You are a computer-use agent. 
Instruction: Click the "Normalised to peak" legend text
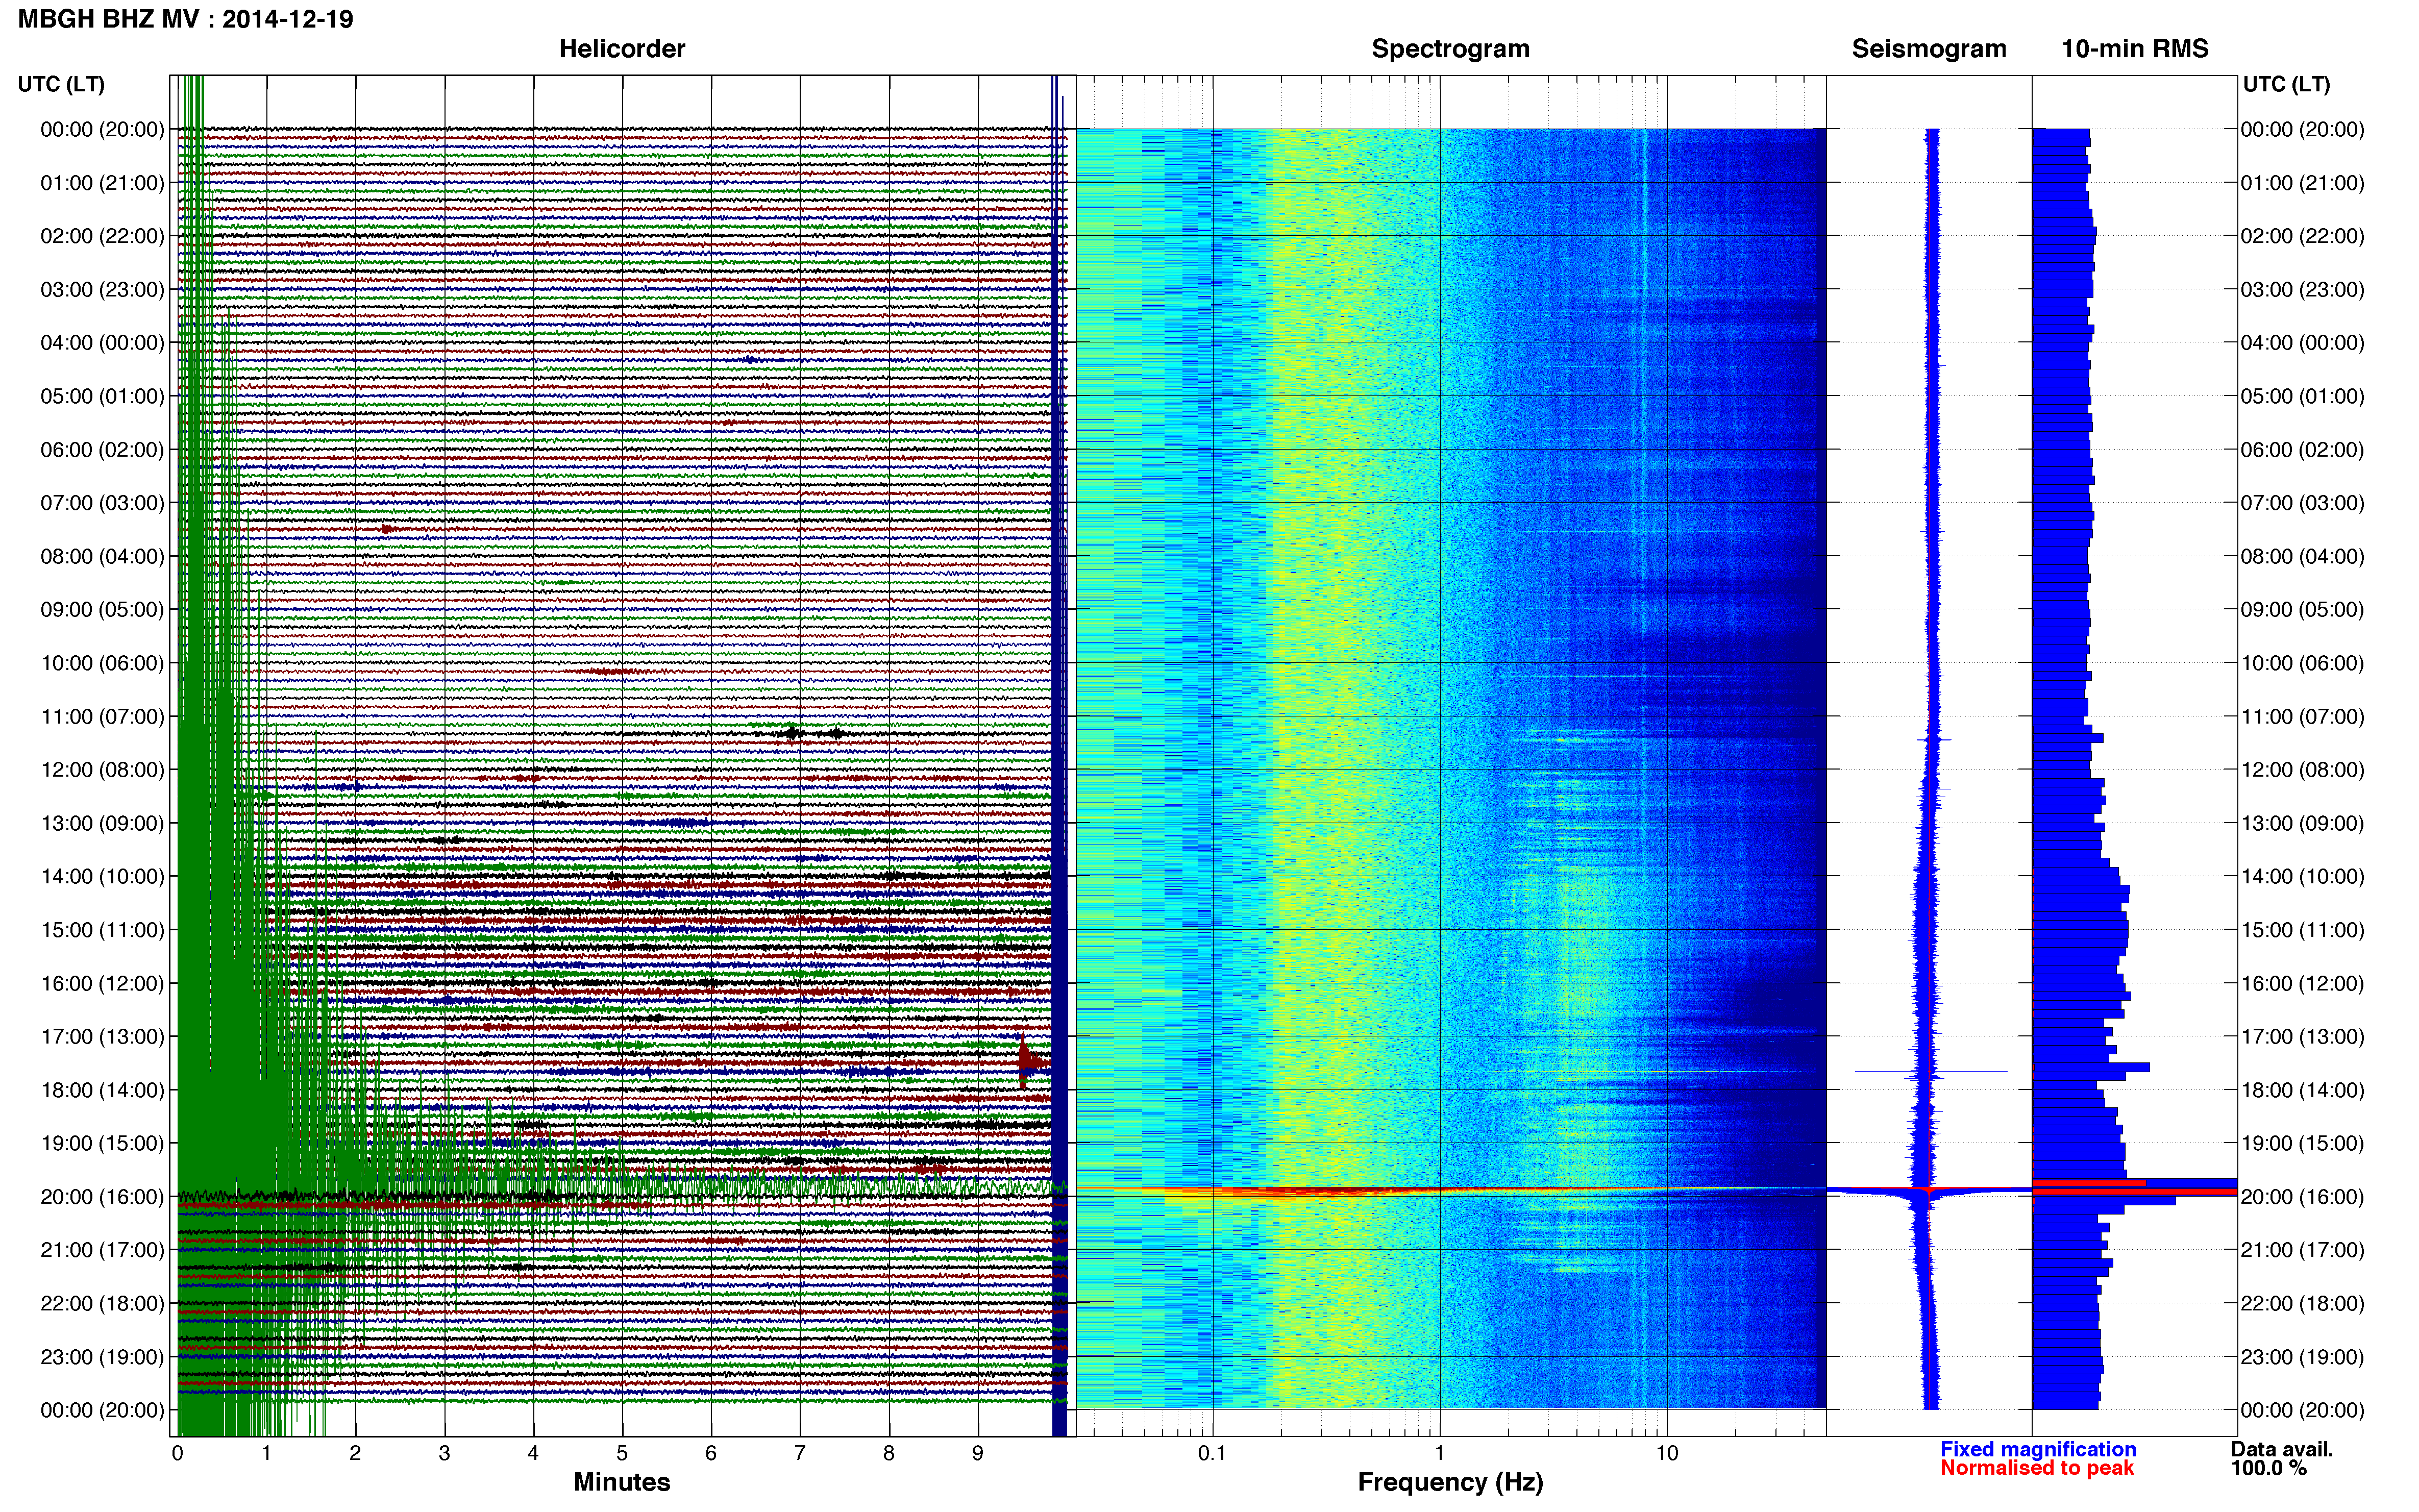click(2037, 1468)
